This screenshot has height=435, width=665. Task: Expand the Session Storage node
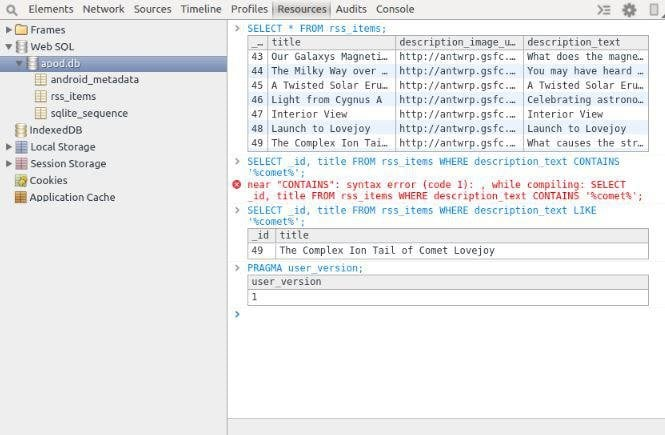[9, 165]
